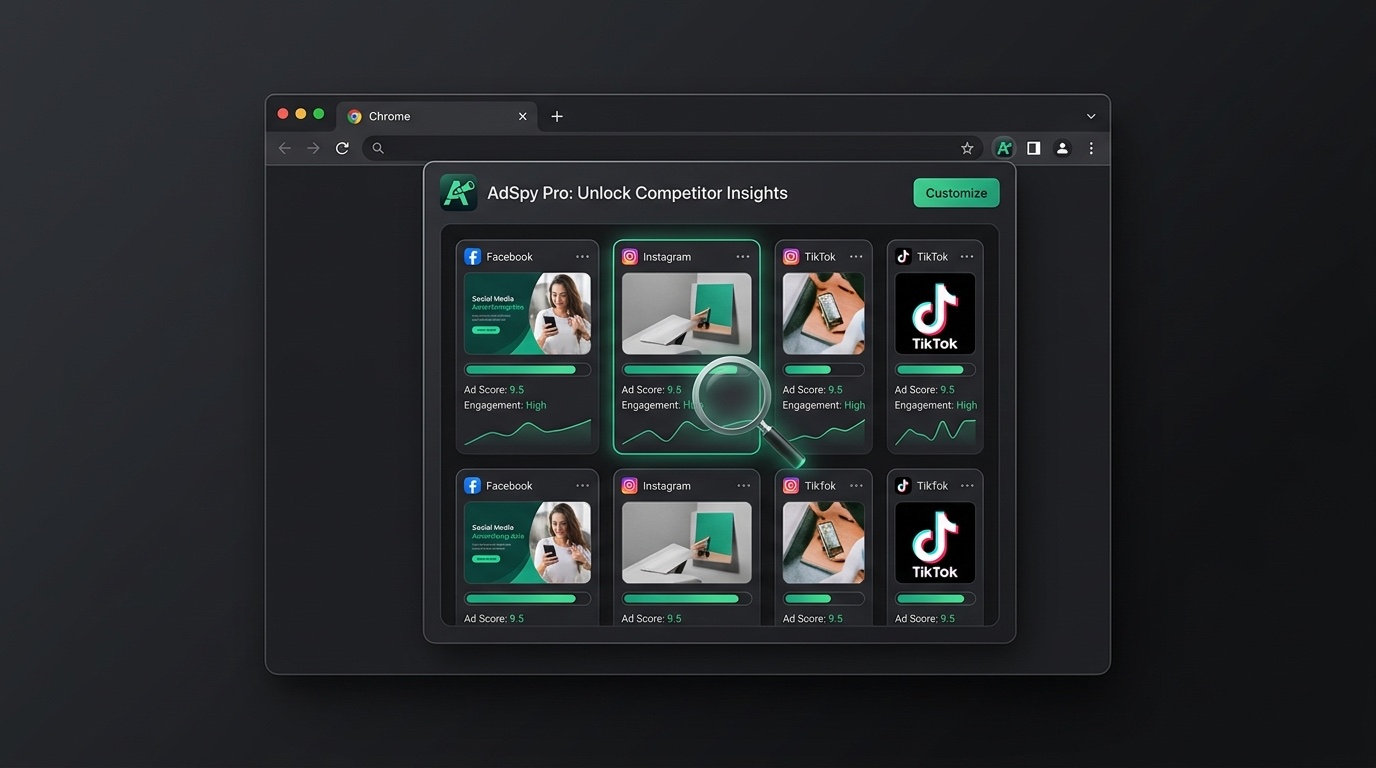The height and width of the screenshot is (768, 1376).
Task: Click the score bar on the highlighted Instagram card
Action: click(x=686, y=370)
